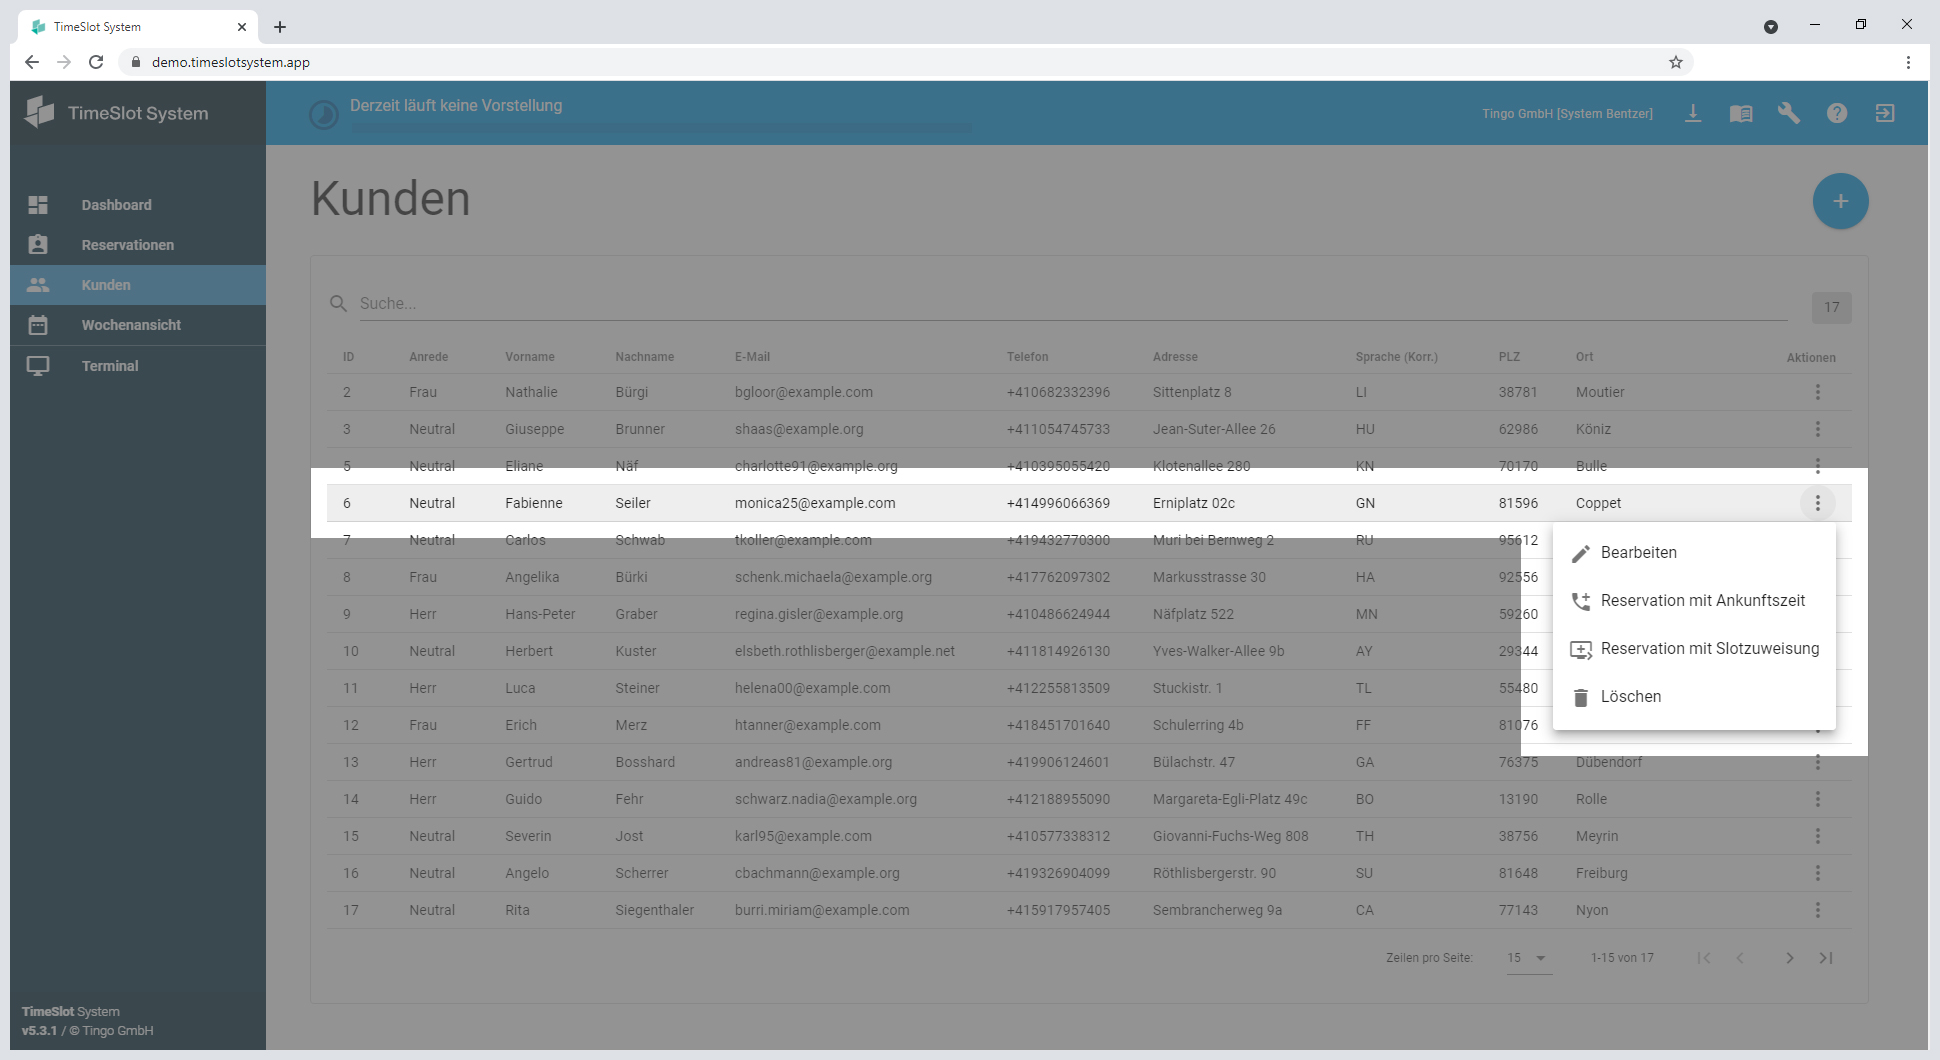
Task: Click the Tingo GmbH user label
Action: click(1567, 114)
